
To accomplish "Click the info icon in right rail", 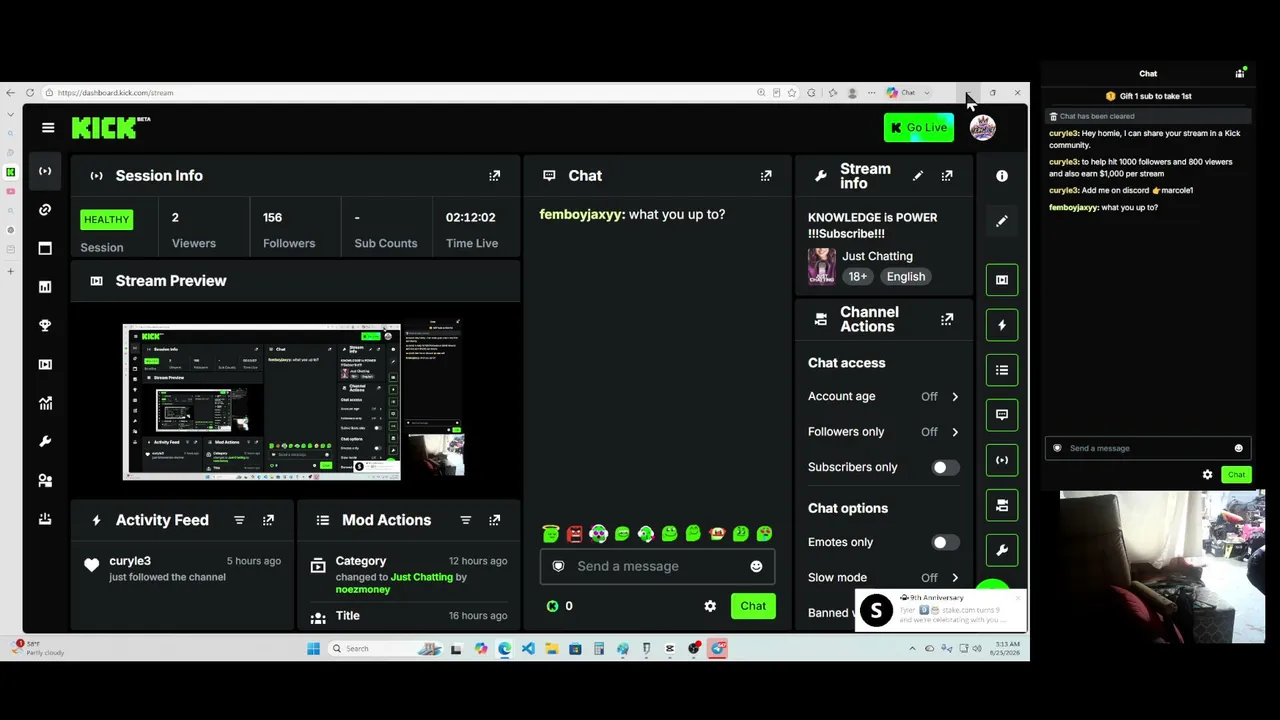I will [1002, 176].
